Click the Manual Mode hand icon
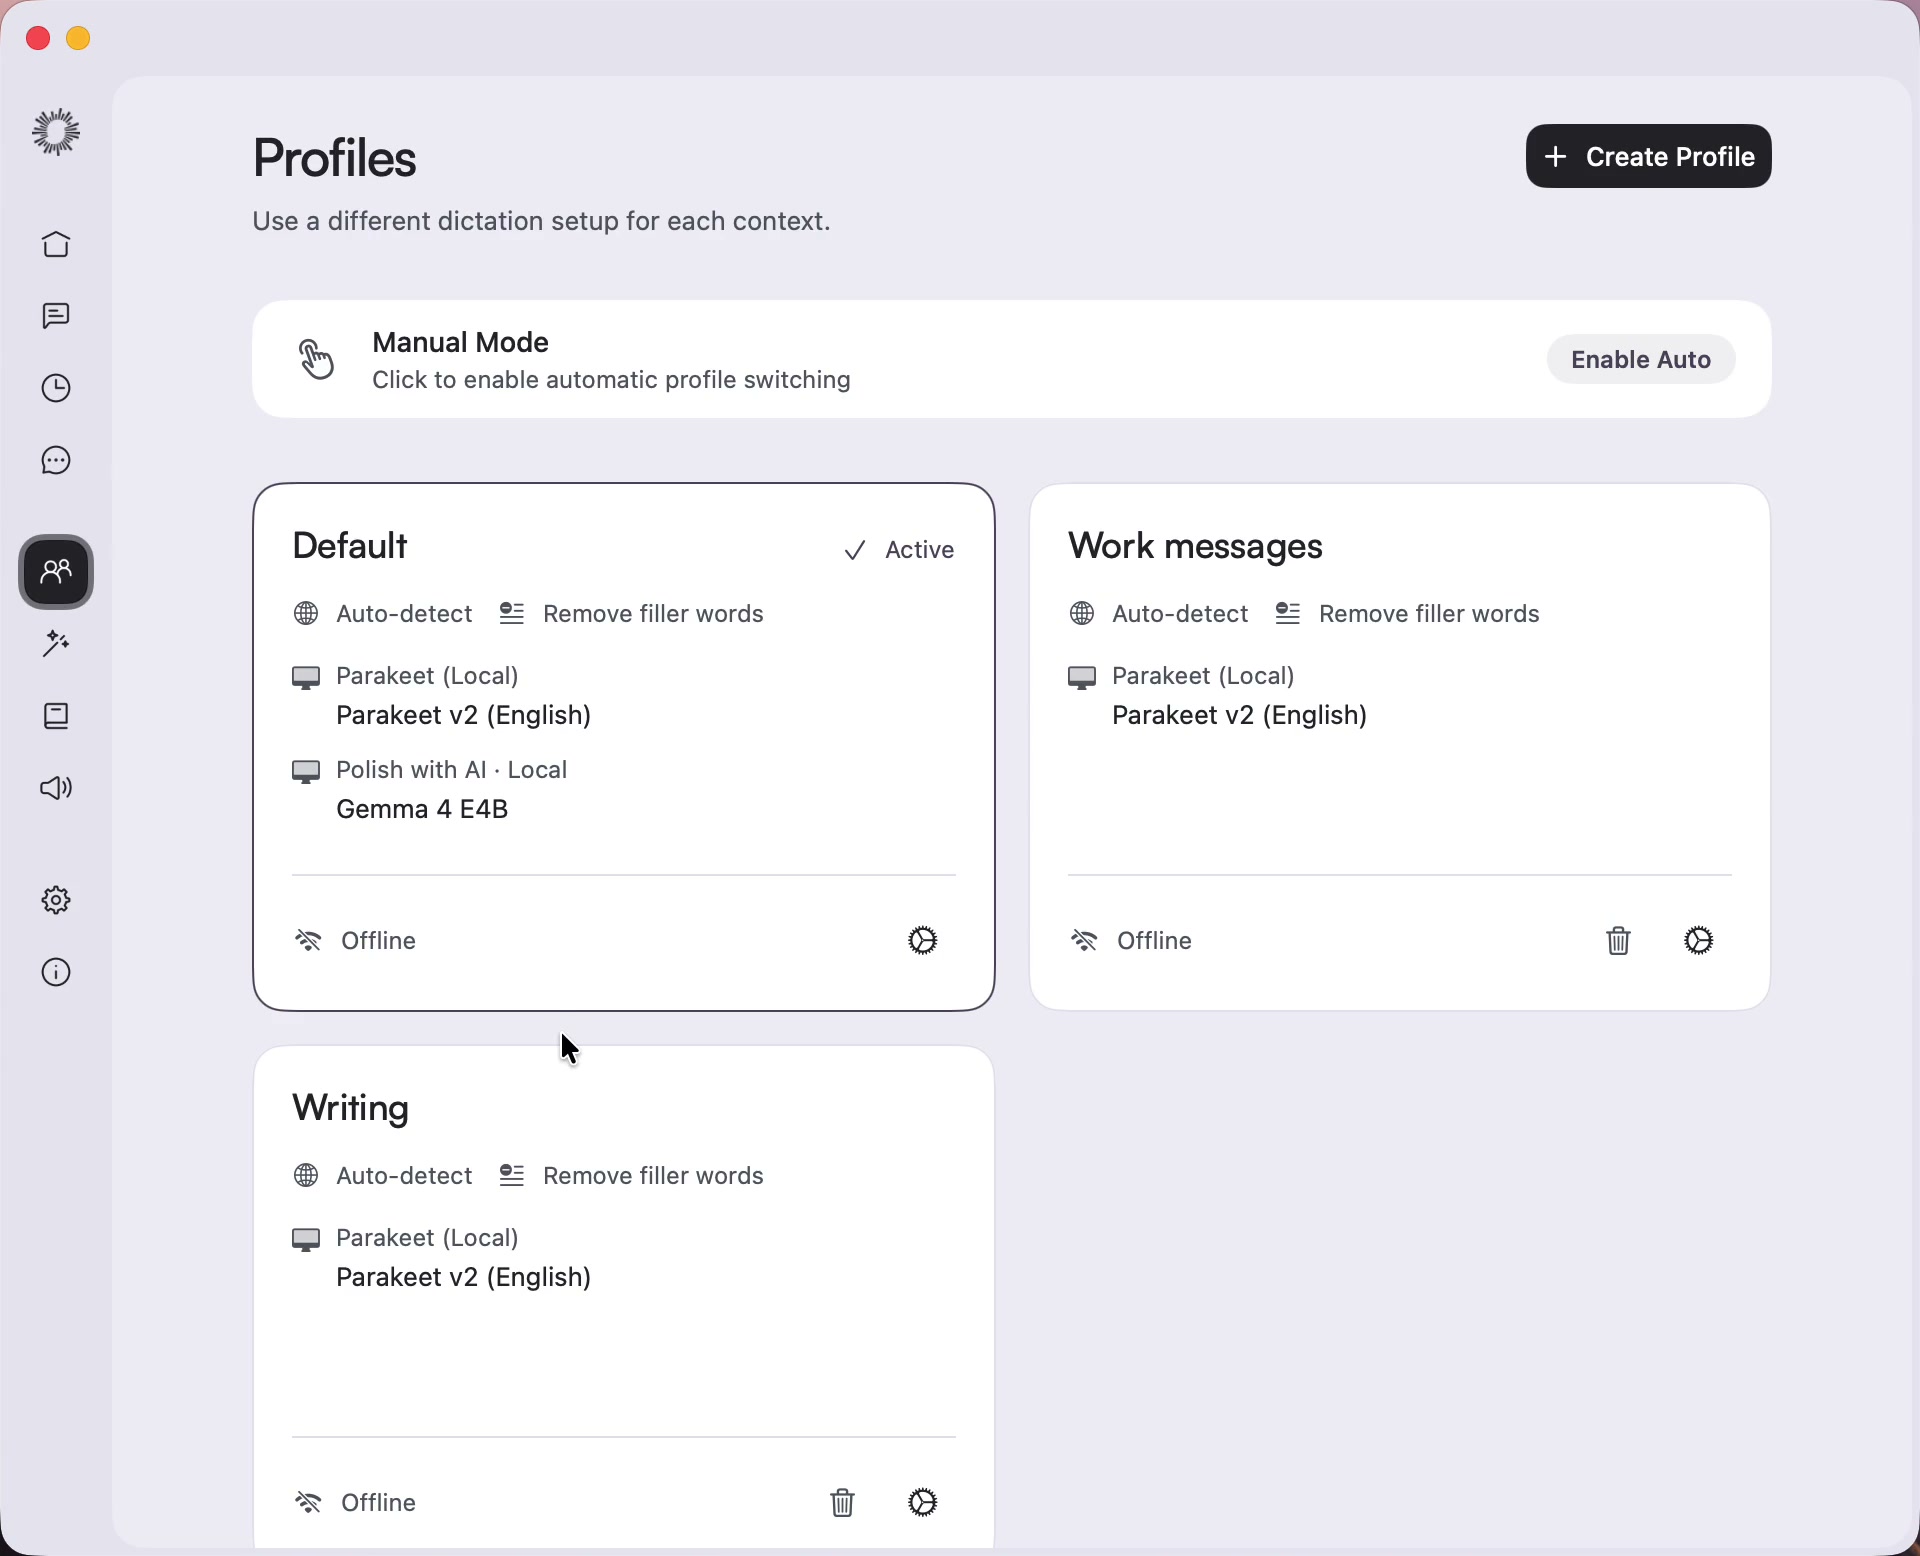Screen dimensions: 1920x1556 click(317, 360)
